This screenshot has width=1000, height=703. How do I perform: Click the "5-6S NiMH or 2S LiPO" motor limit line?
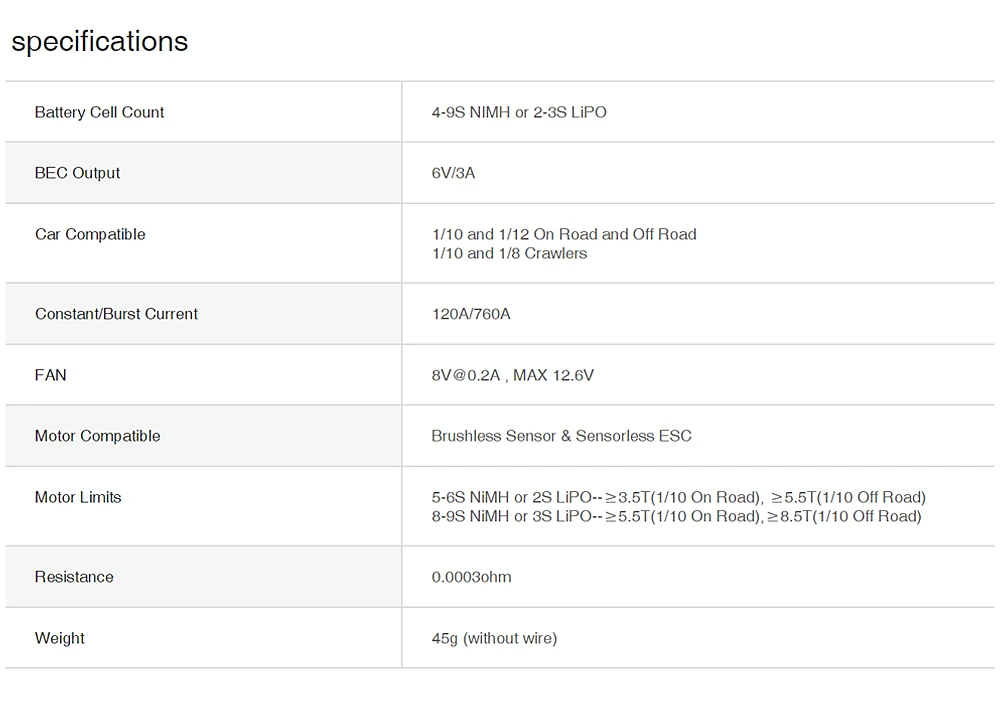click(x=678, y=497)
